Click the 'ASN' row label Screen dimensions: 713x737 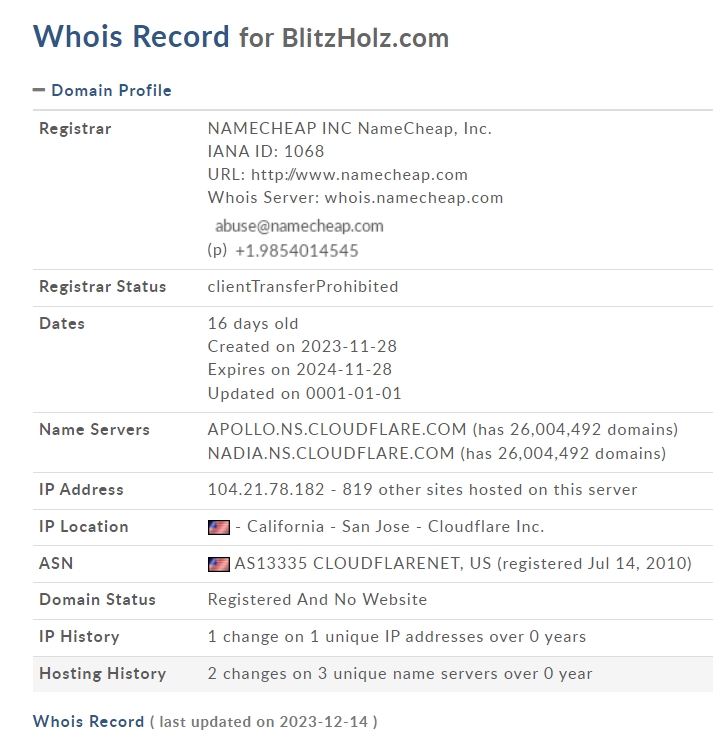pos(56,563)
